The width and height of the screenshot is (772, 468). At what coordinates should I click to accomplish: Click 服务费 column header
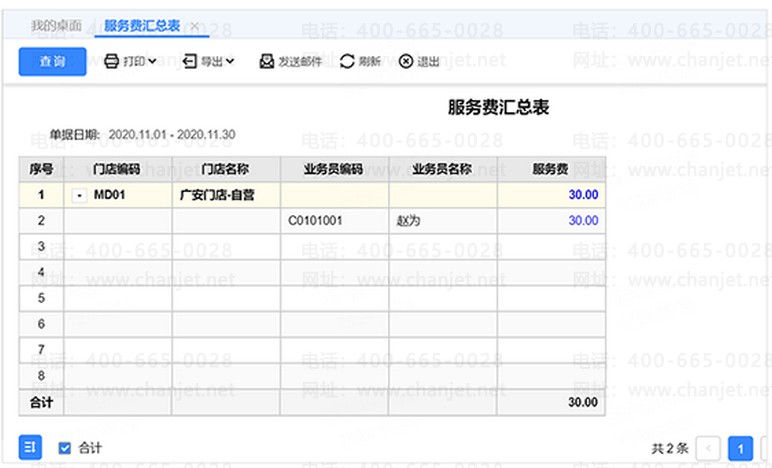pos(551,169)
